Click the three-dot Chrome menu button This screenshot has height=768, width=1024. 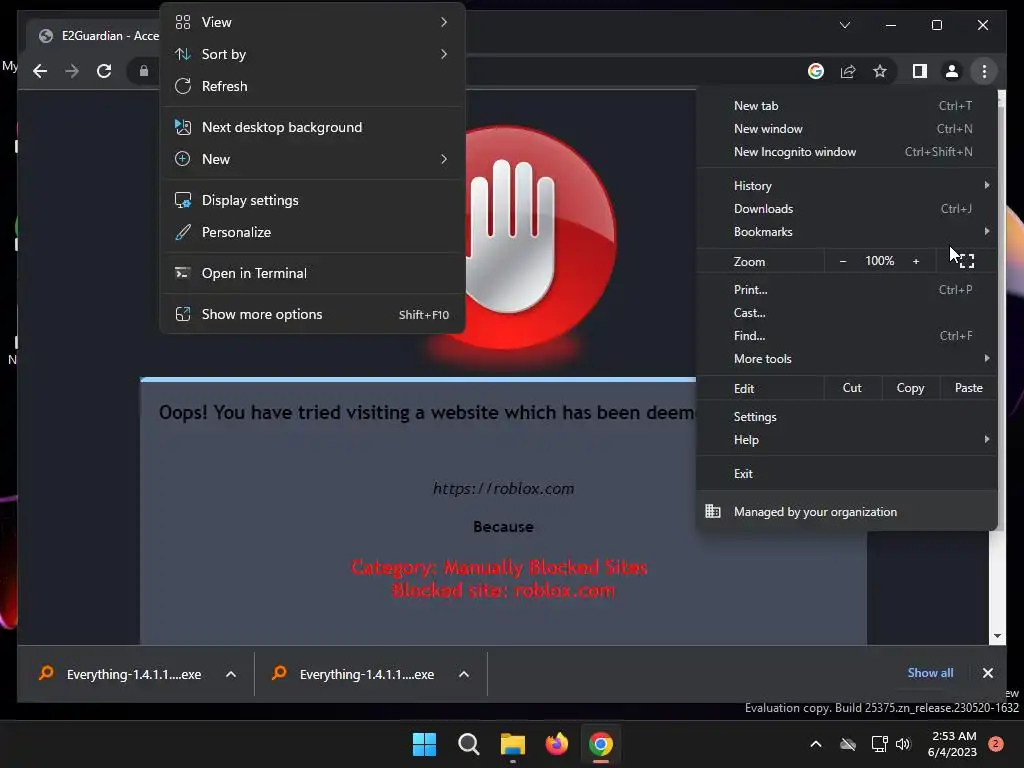(x=984, y=71)
